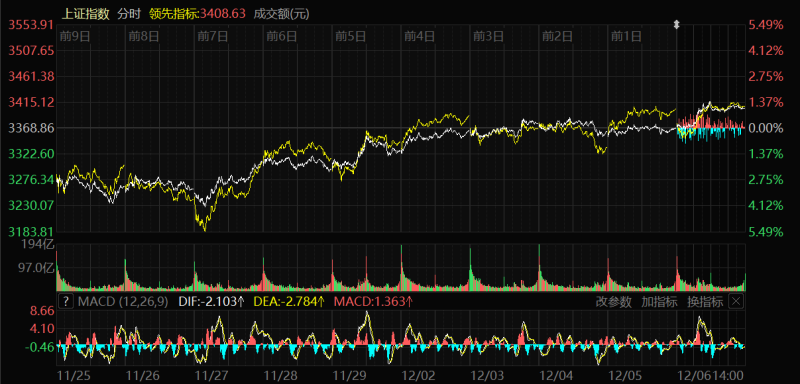
Task: Select the 前4日 day marker
Action: click(x=419, y=36)
